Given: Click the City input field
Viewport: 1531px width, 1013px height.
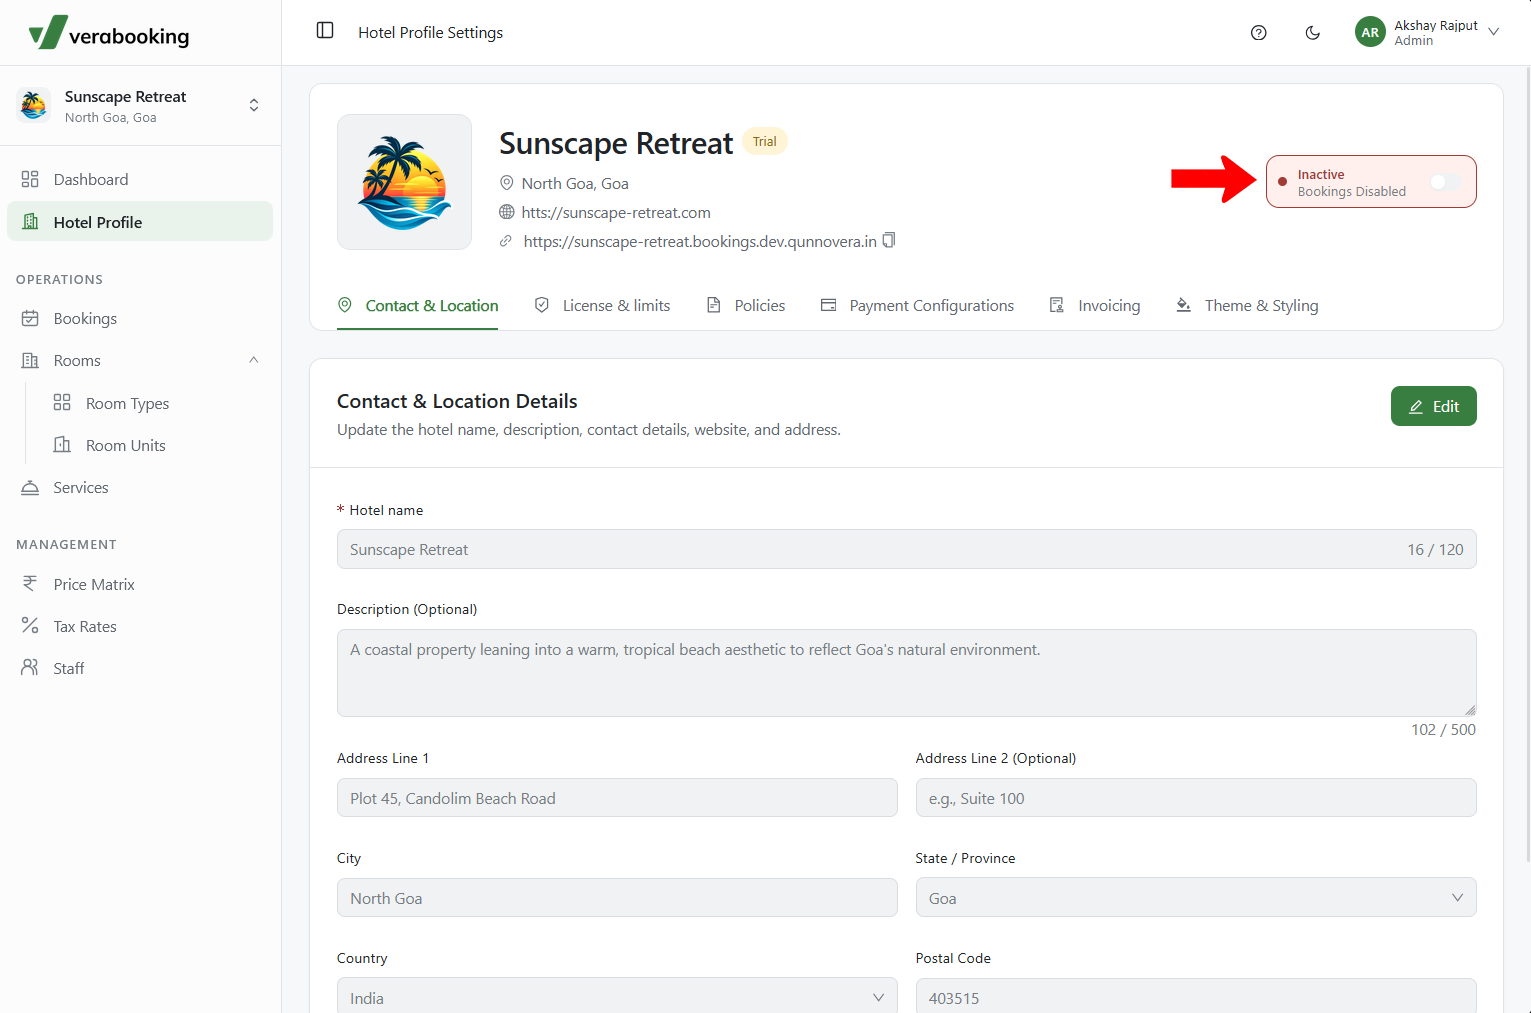Looking at the screenshot, I should click(617, 898).
